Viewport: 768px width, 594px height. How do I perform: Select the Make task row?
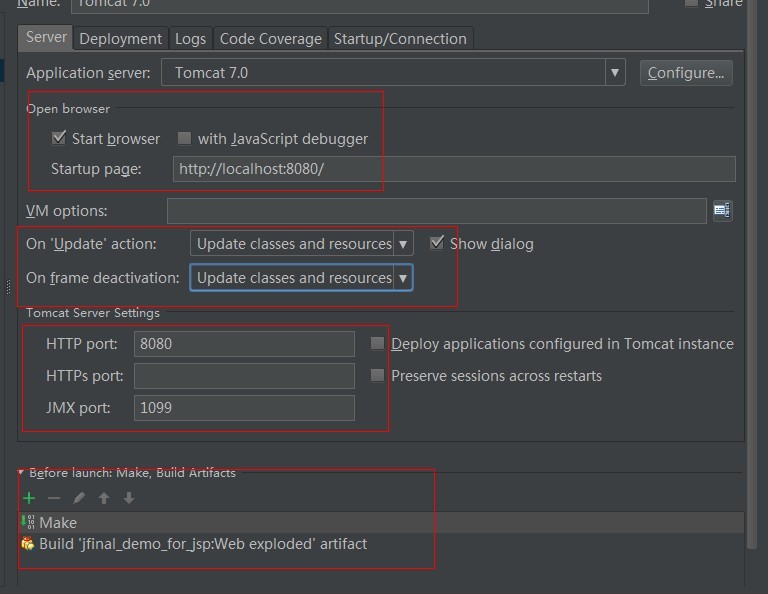[381, 523]
